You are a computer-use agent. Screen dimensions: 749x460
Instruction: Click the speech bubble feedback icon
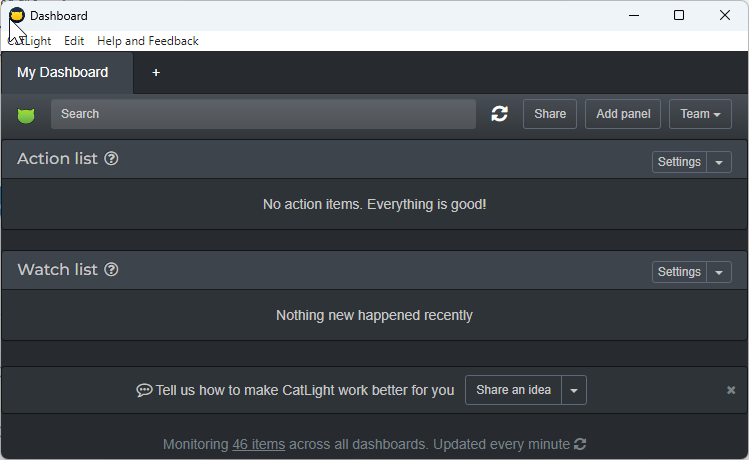(144, 390)
